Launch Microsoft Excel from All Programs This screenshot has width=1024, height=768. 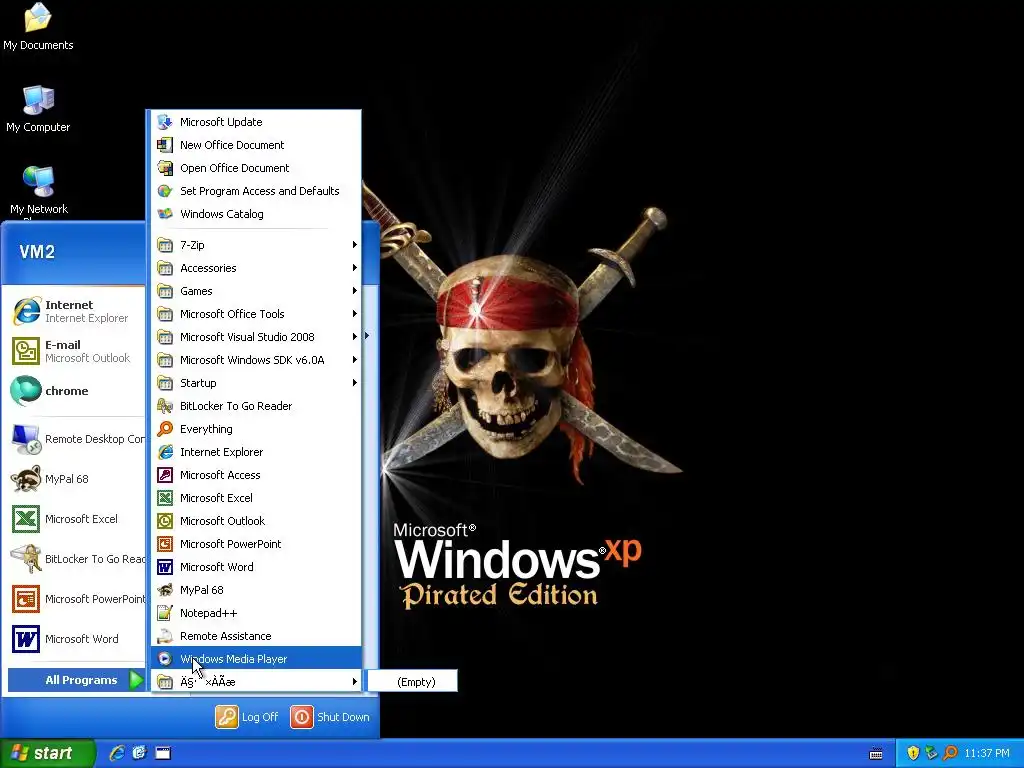pos(256,498)
